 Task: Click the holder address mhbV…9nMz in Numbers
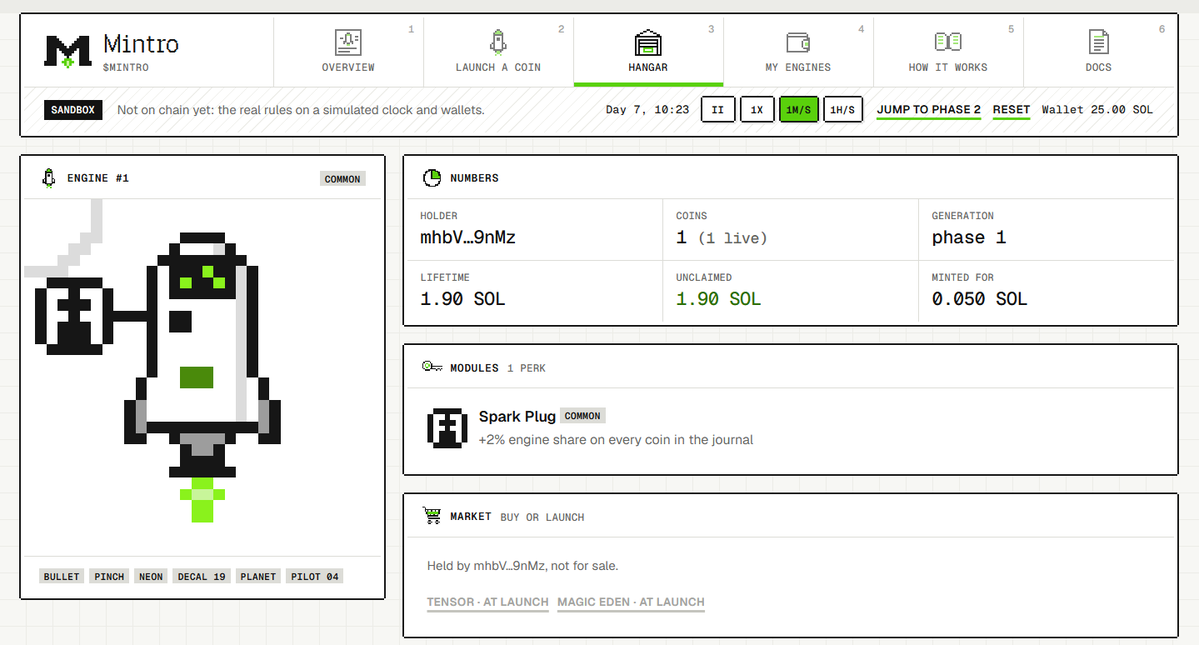pyautogui.click(x=467, y=238)
